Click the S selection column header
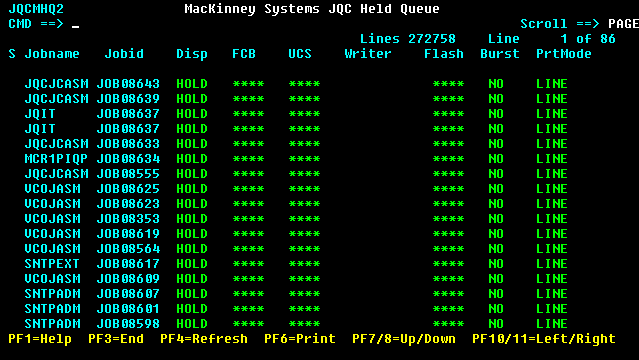Image resolution: width=639 pixels, height=360 pixels. [x=12, y=54]
